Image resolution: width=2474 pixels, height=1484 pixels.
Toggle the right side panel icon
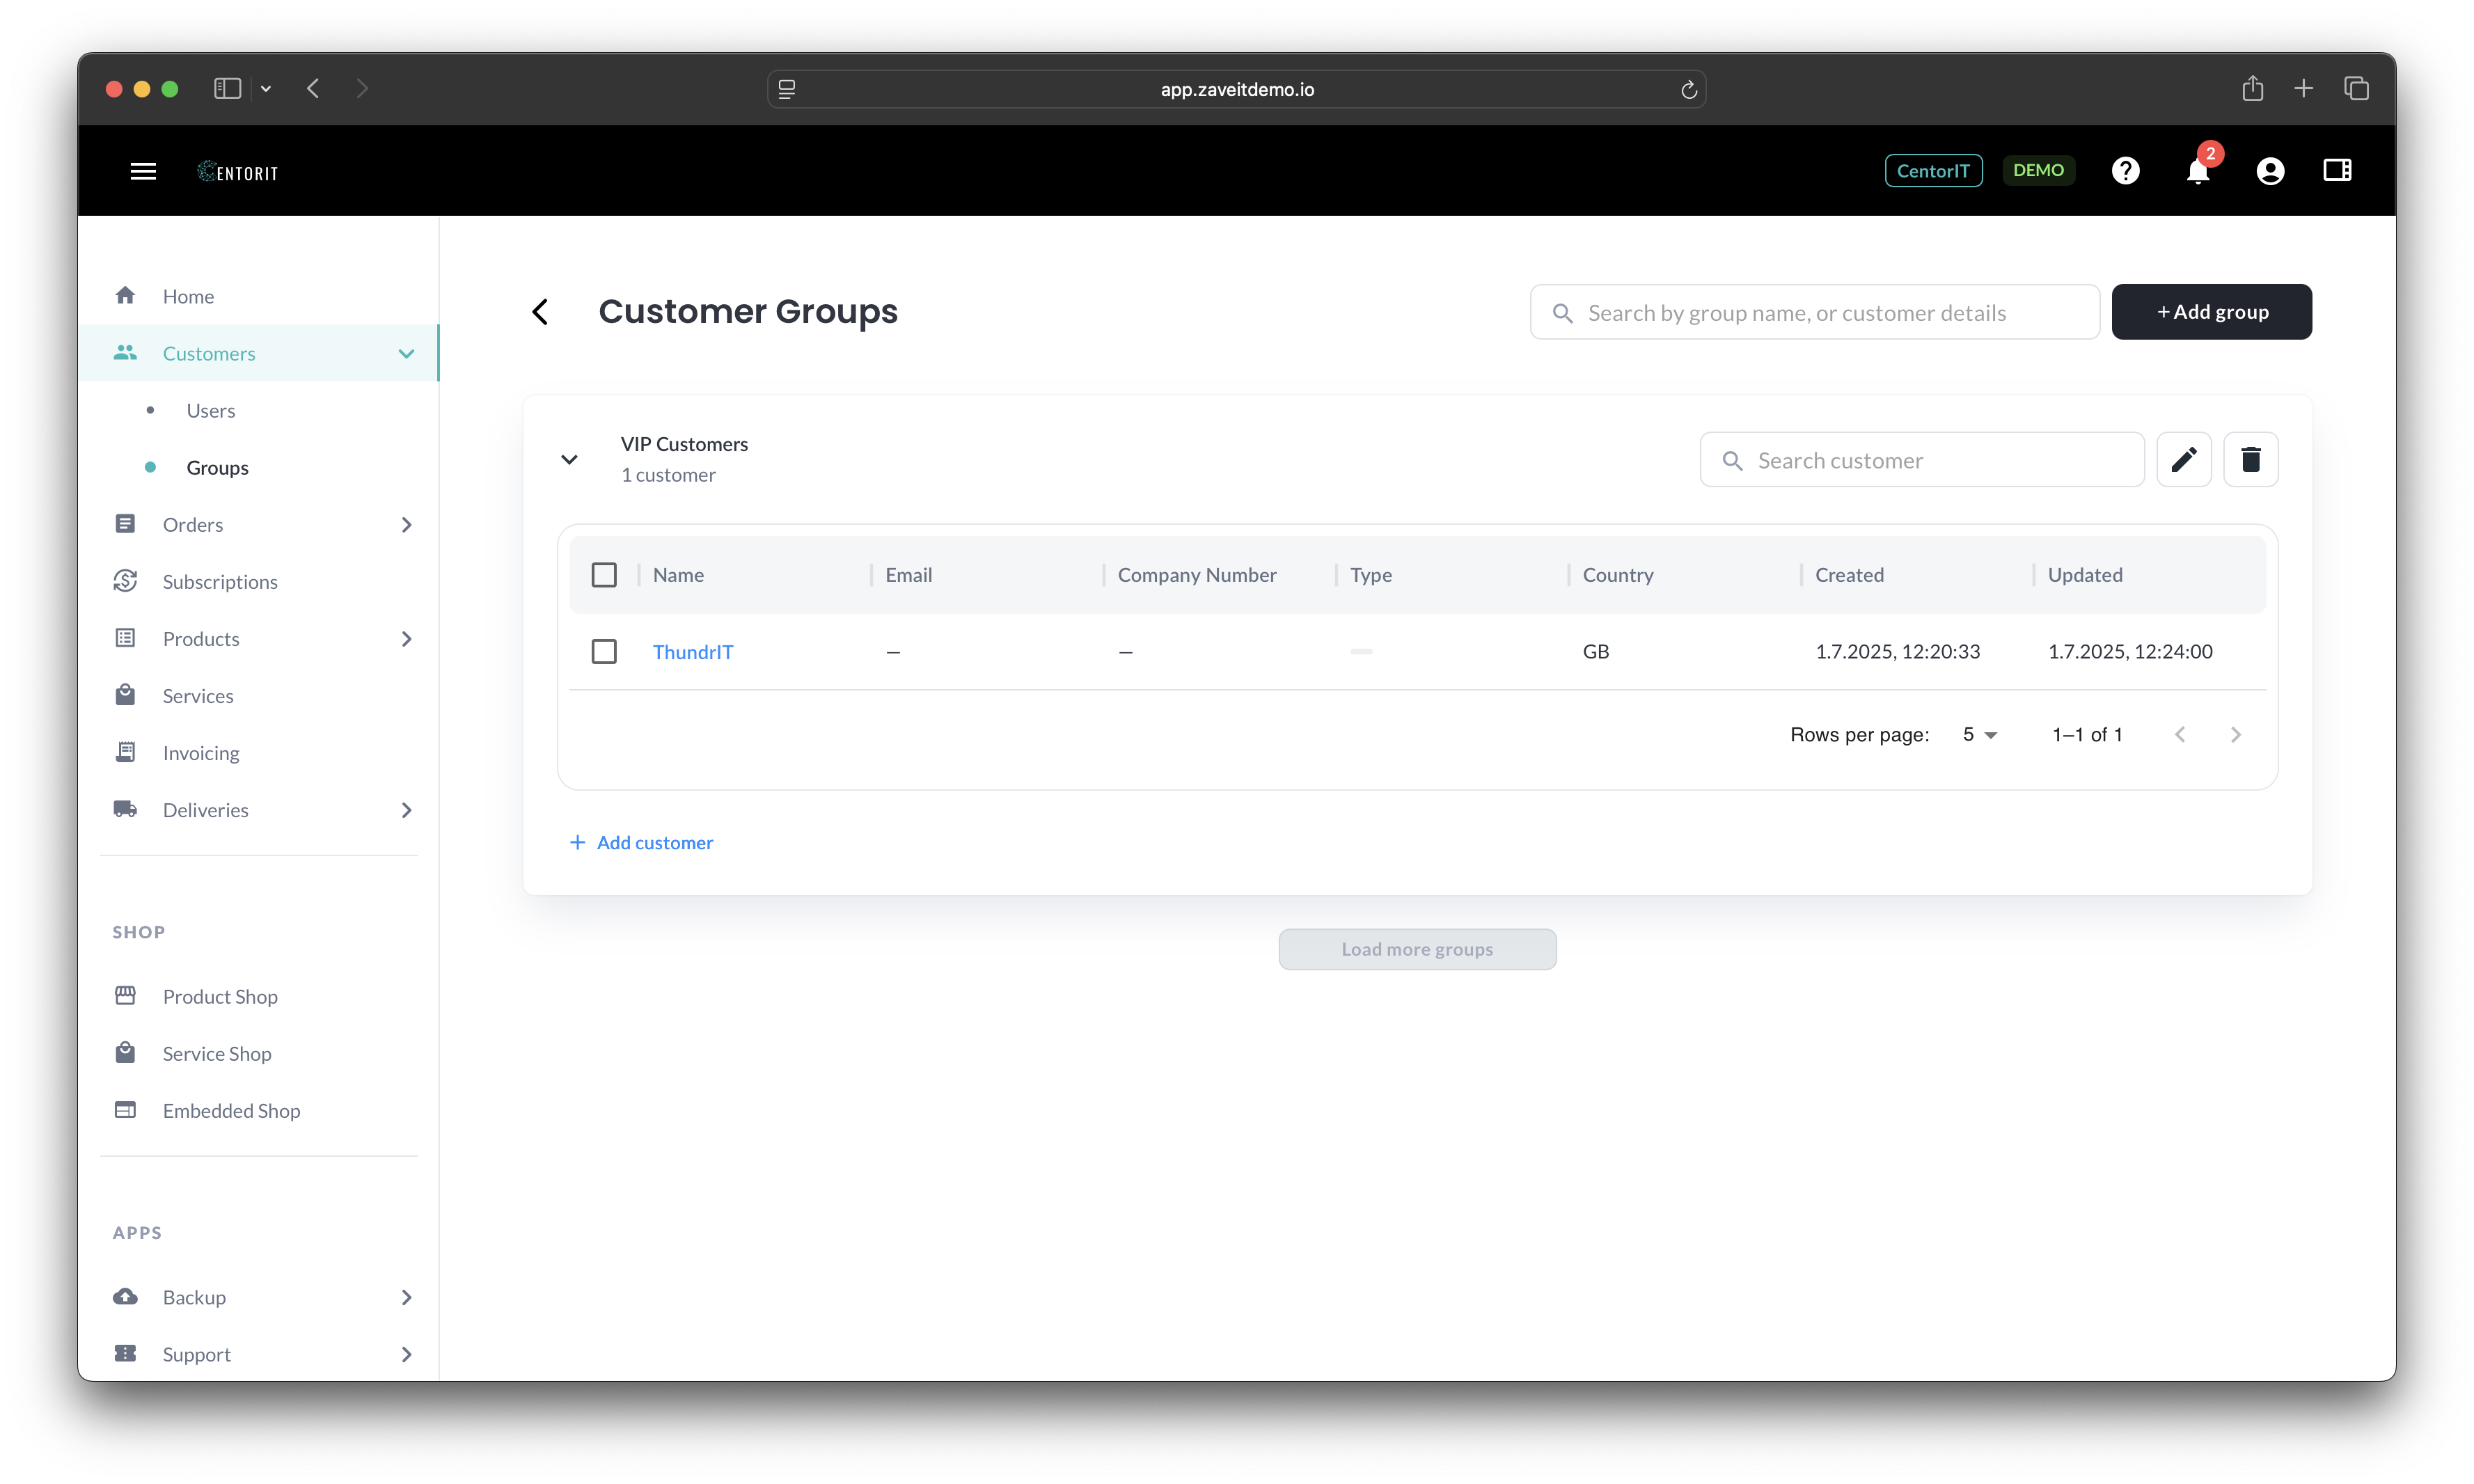(2337, 170)
